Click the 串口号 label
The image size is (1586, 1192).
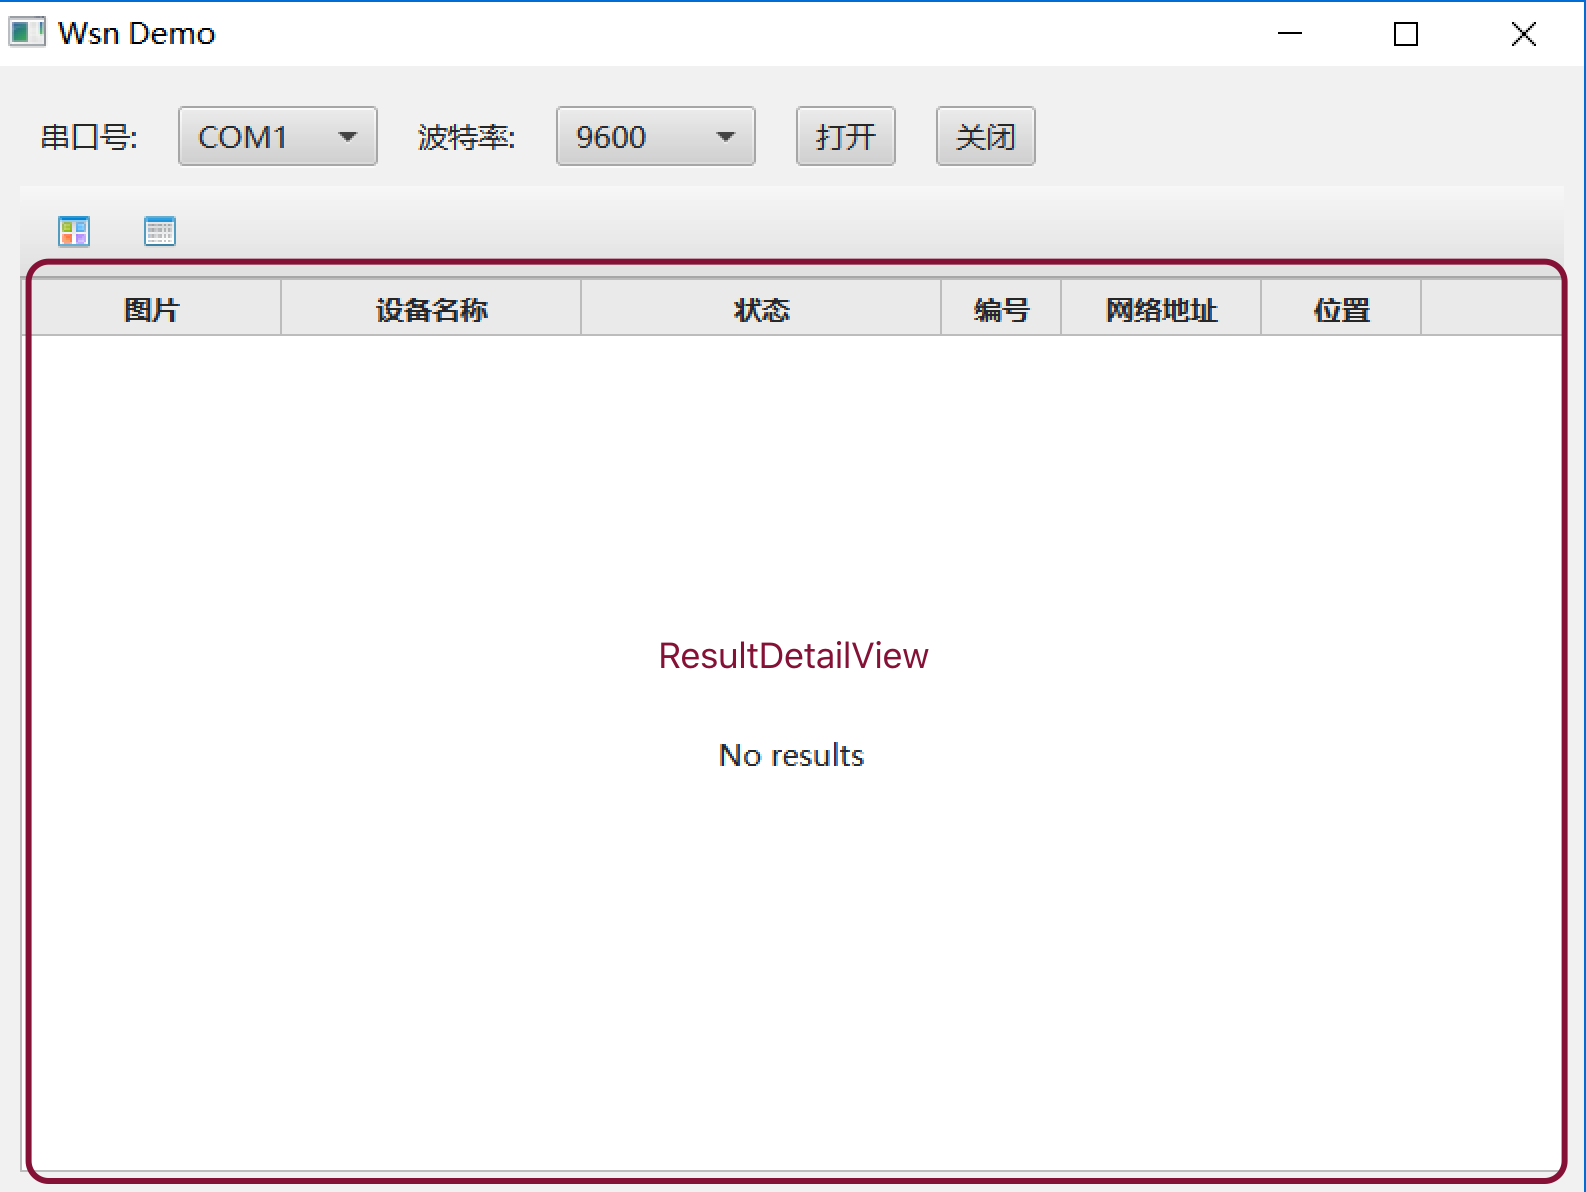[89, 137]
